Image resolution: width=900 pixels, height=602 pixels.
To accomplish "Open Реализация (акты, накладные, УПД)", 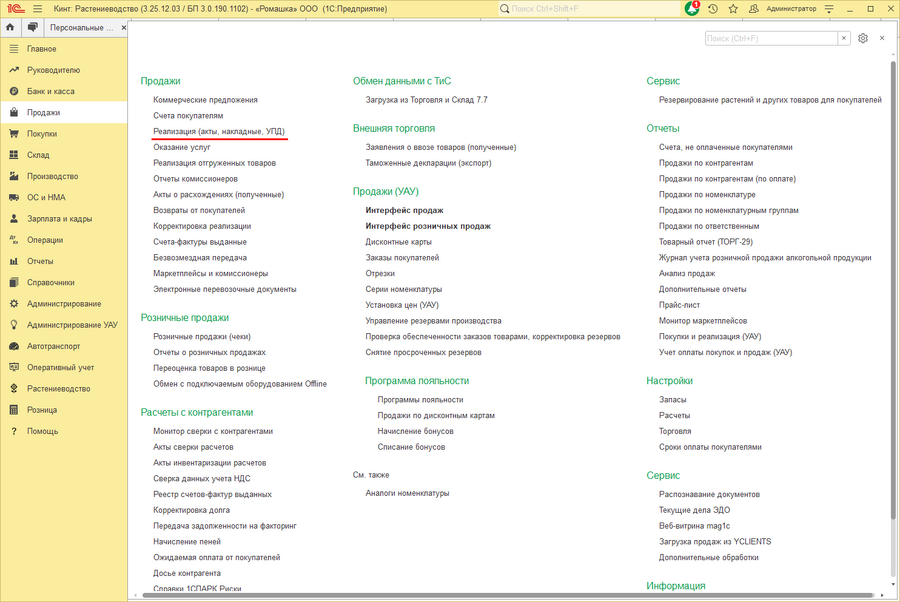I will coord(219,131).
